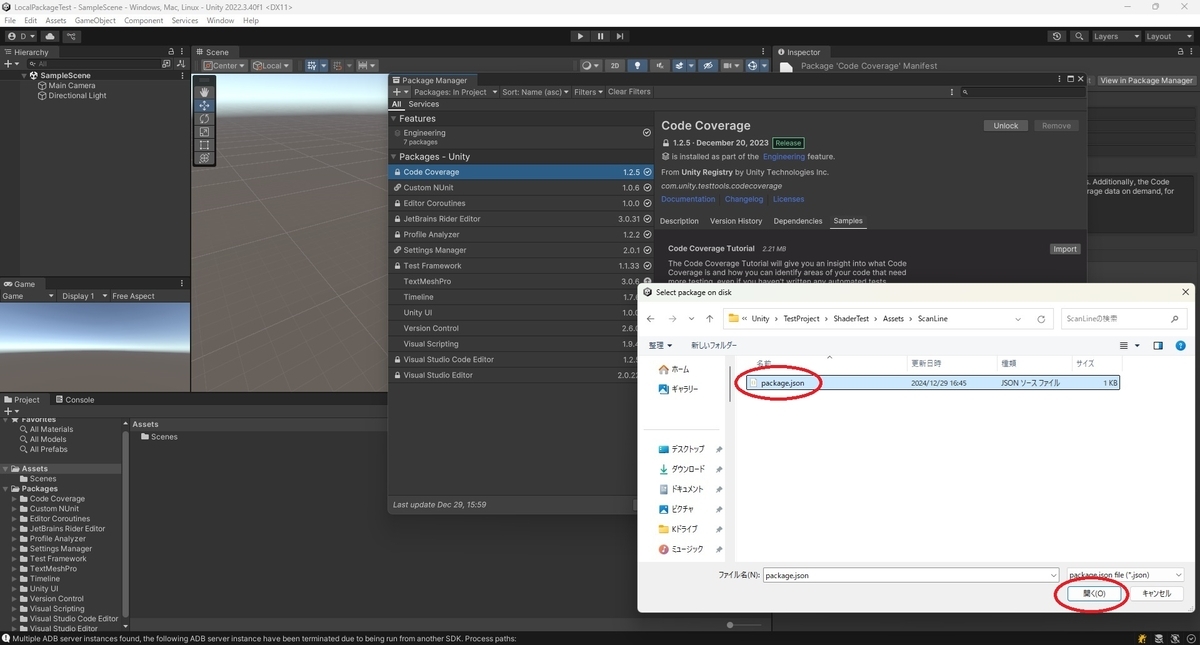The width and height of the screenshot is (1200, 645).
Task: Click the 開く(O) open button
Action: [1094, 593]
